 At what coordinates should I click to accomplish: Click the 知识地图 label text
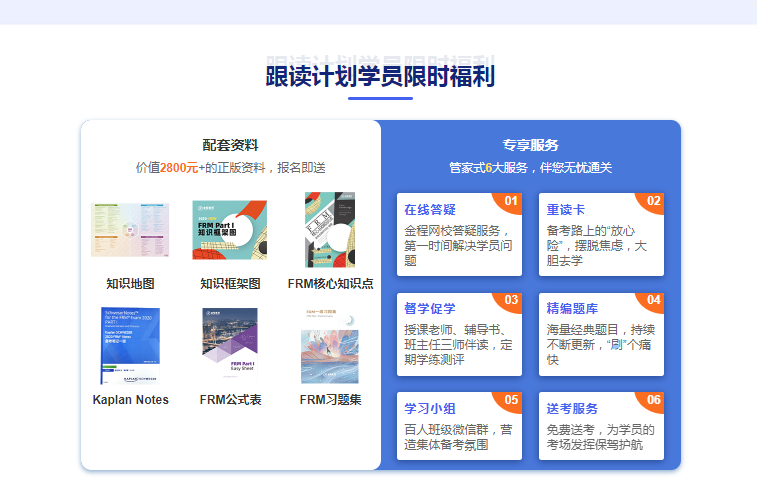130,284
